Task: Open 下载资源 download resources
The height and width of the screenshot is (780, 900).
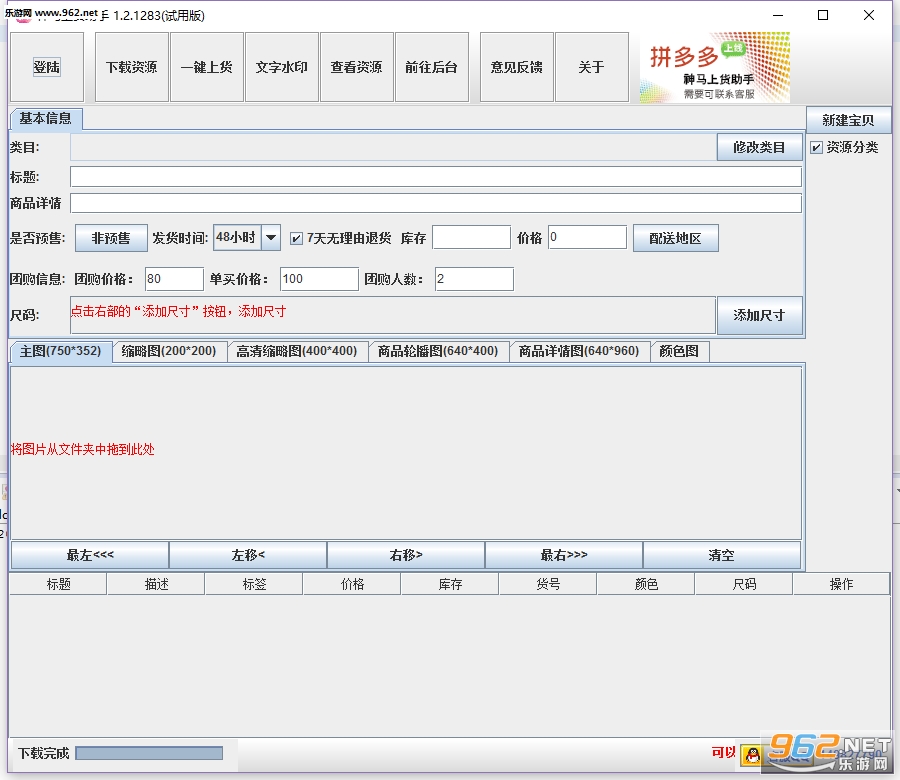Action: [131, 67]
